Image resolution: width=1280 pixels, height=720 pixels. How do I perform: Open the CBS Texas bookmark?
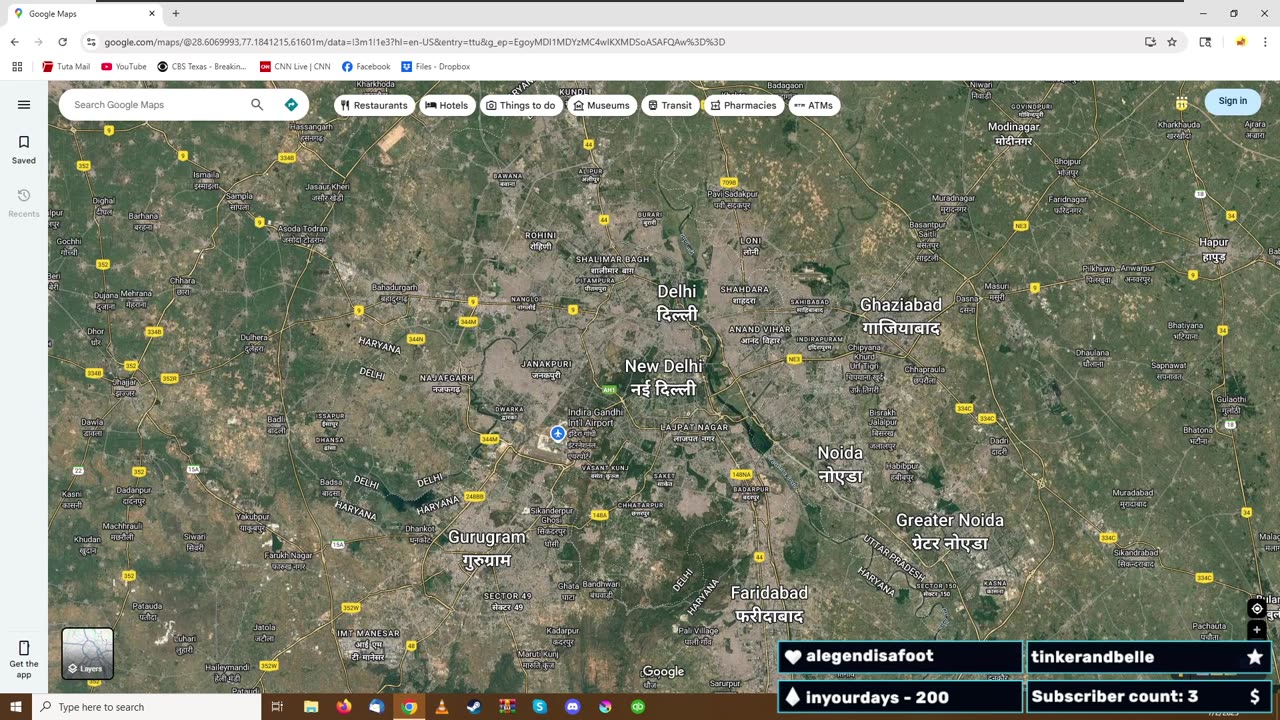coord(201,67)
